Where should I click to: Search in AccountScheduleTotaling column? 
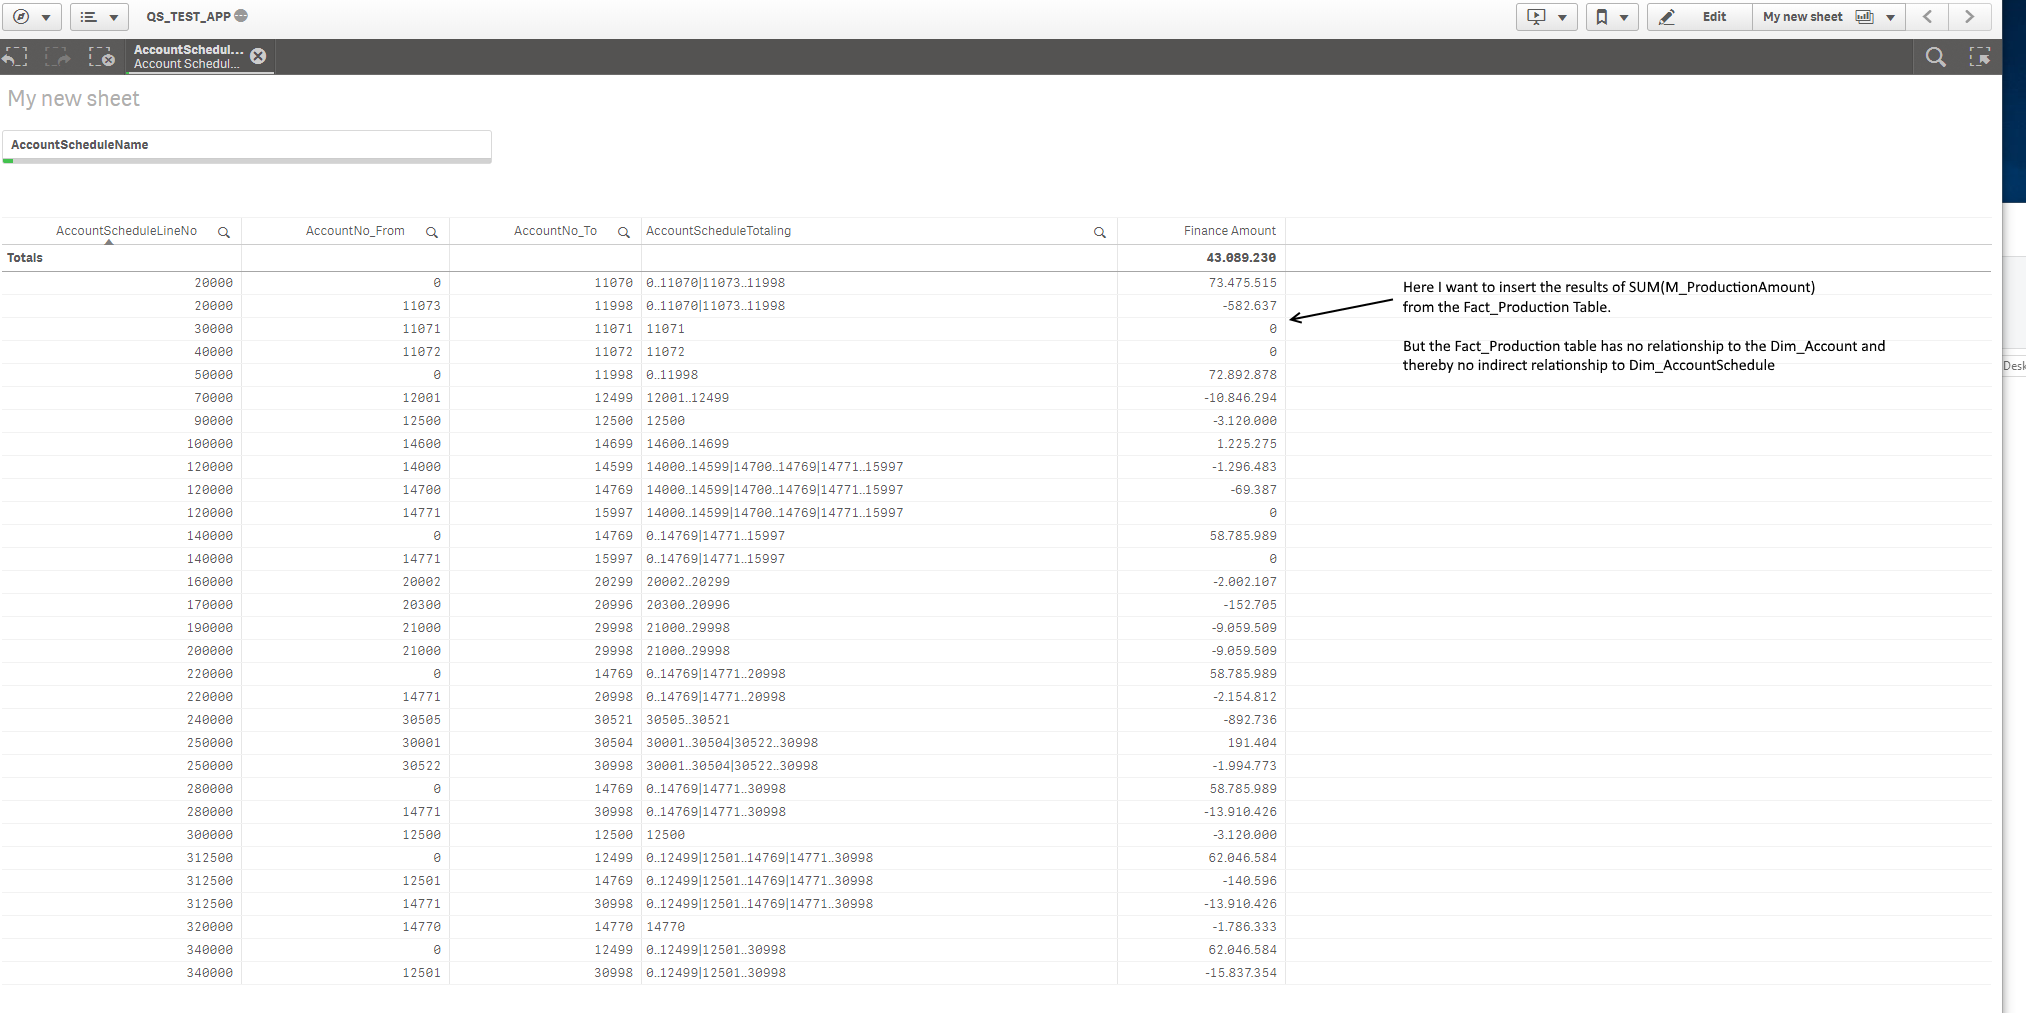pyautogui.click(x=1100, y=232)
